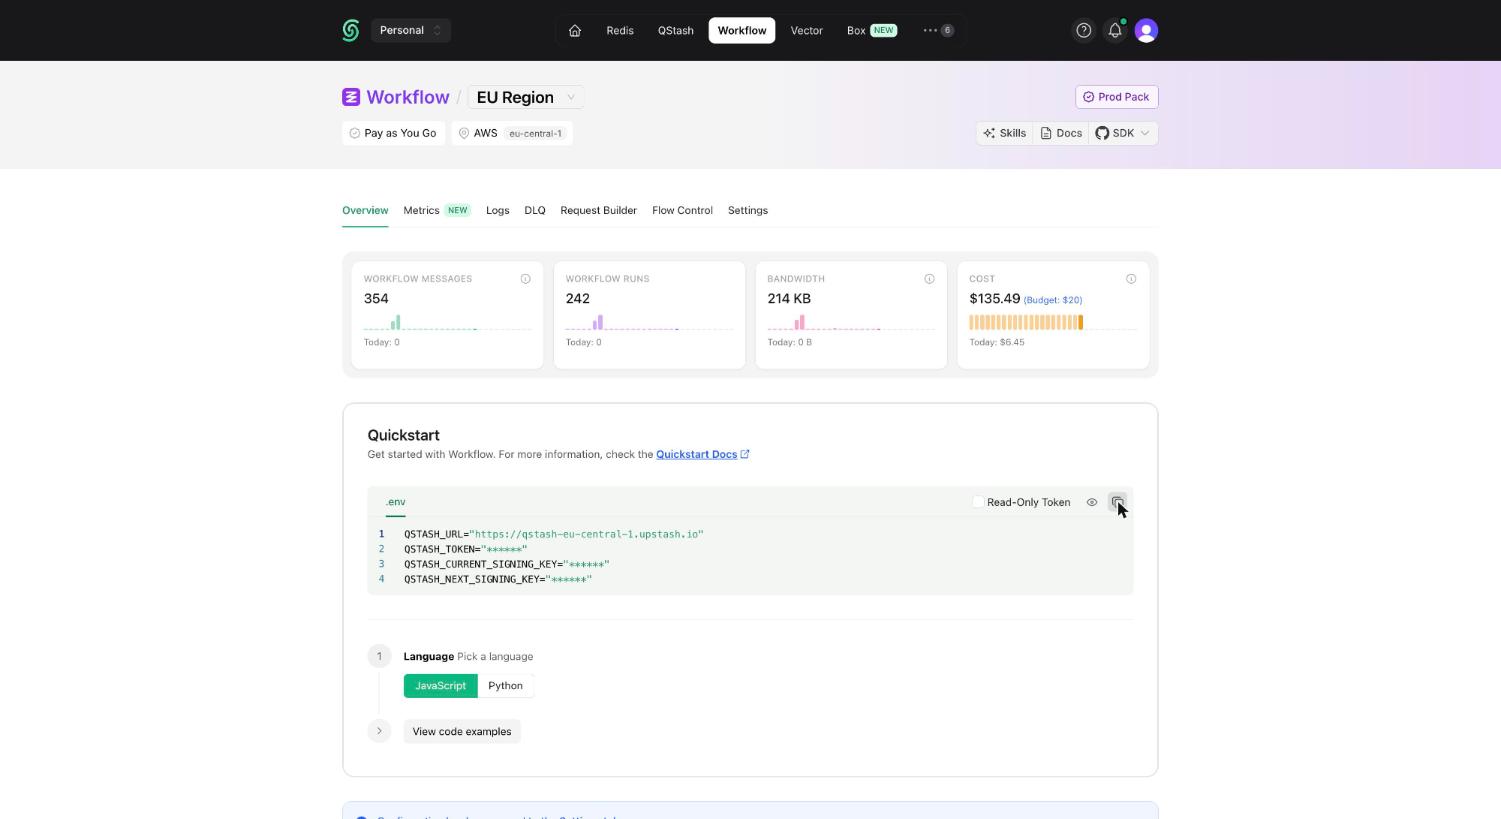This screenshot has height=819, width=1501.
Task: Open the Vector section
Action: [x=807, y=30]
